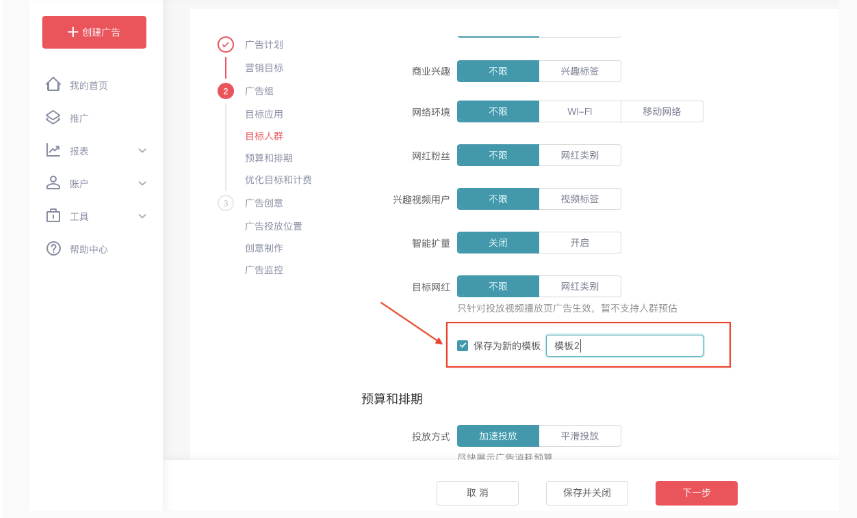Select WI-FI for 网络环境
This screenshot has height=518, width=857.
tap(580, 112)
